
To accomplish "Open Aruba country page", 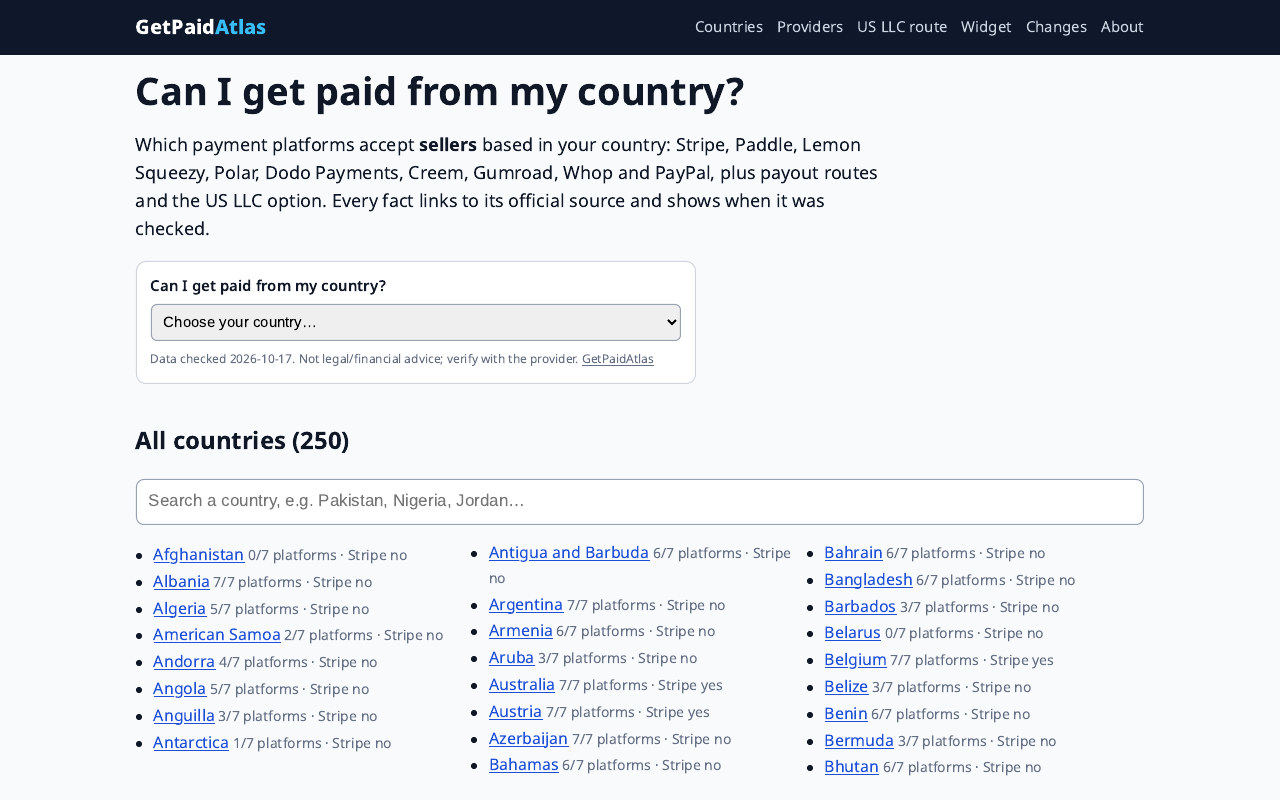I will pos(511,657).
